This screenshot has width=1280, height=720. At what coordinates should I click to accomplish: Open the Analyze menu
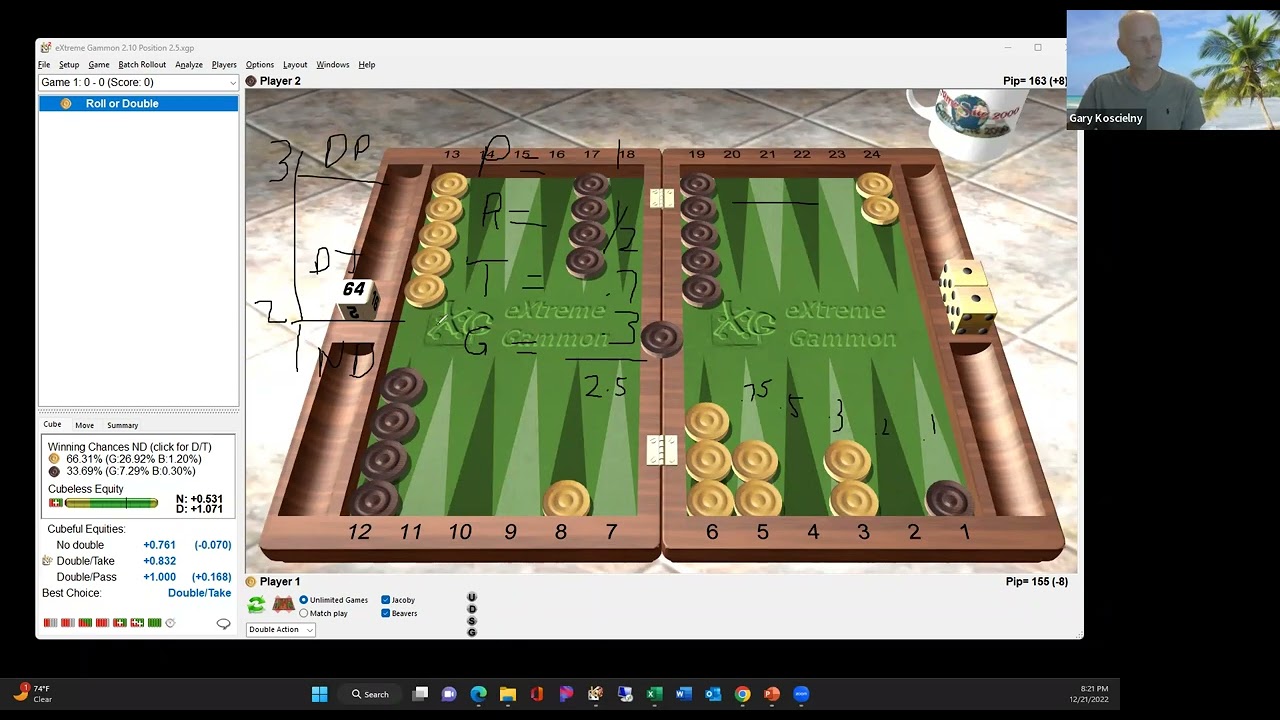click(x=189, y=65)
